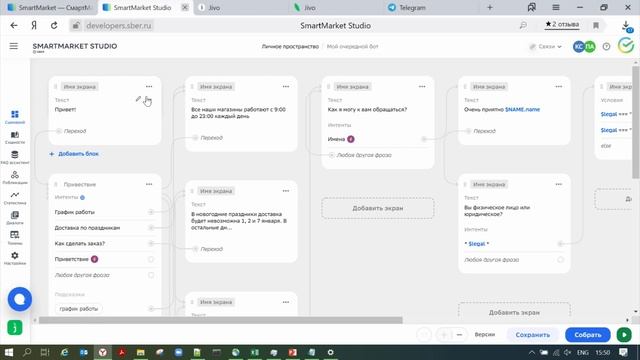Screen dimensions: 640x360
Task: Click the help question mark in header
Action: click(x=607, y=47)
